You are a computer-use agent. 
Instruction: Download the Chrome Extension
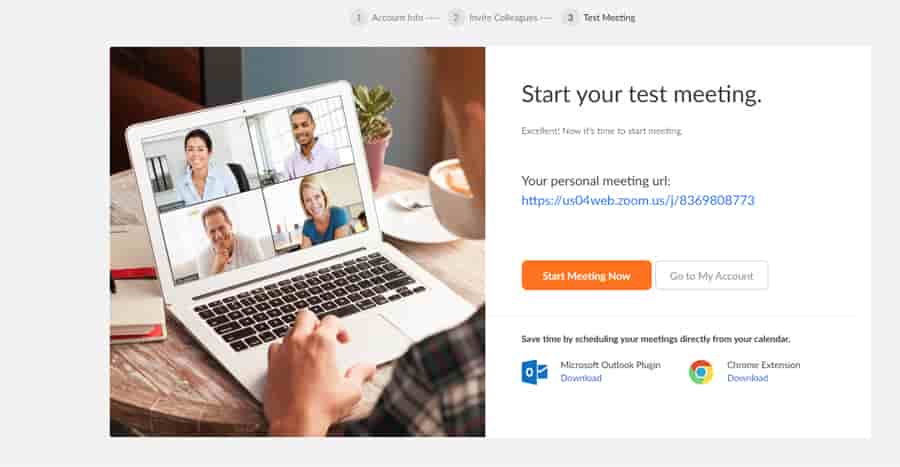click(747, 378)
